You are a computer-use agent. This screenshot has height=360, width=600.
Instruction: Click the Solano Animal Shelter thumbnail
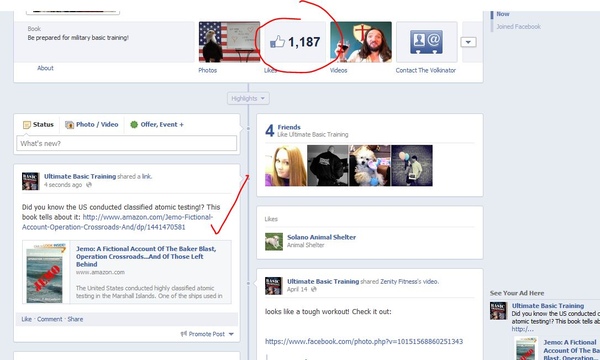pyautogui.click(x=274, y=242)
